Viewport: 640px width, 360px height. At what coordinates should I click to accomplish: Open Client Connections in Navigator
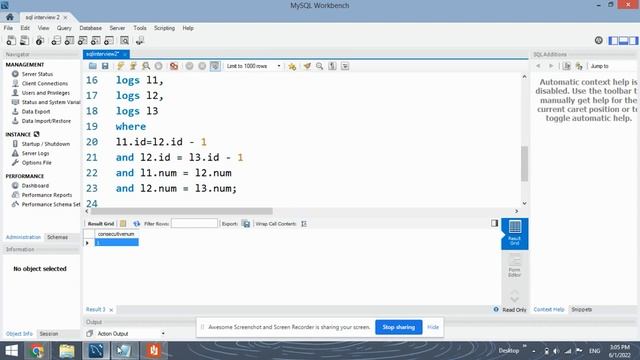click(x=45, y=83)
